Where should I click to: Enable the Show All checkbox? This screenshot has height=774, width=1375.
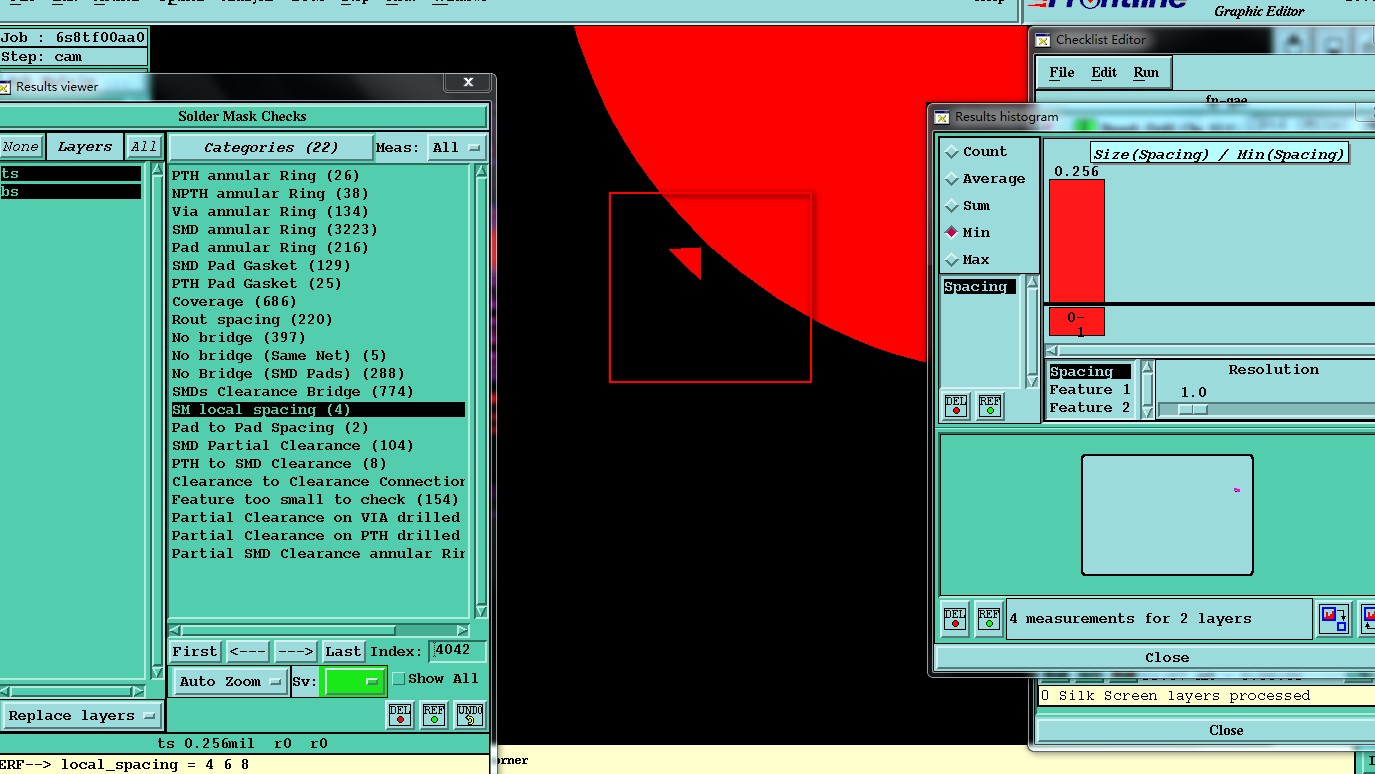click(x=399, y=679)
